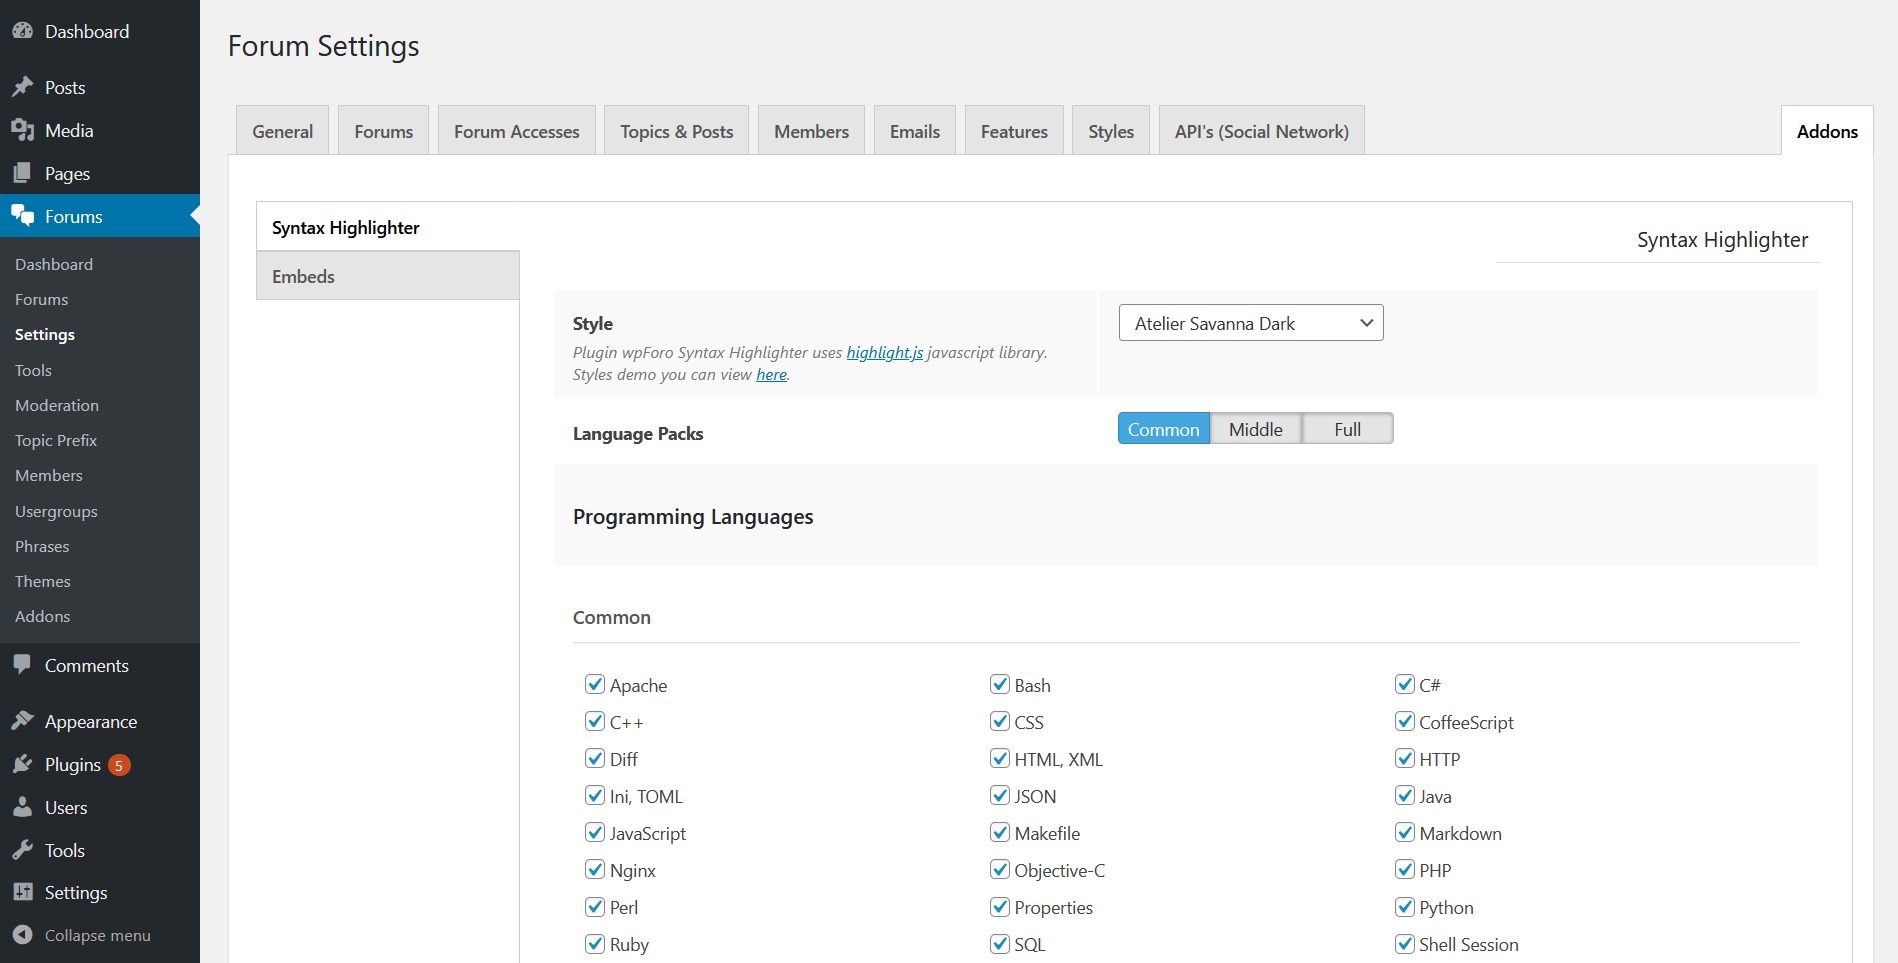Viewport: 1898px width, 963px height.
Task: Choose the Full language pack option
Action: (1347, 429)
